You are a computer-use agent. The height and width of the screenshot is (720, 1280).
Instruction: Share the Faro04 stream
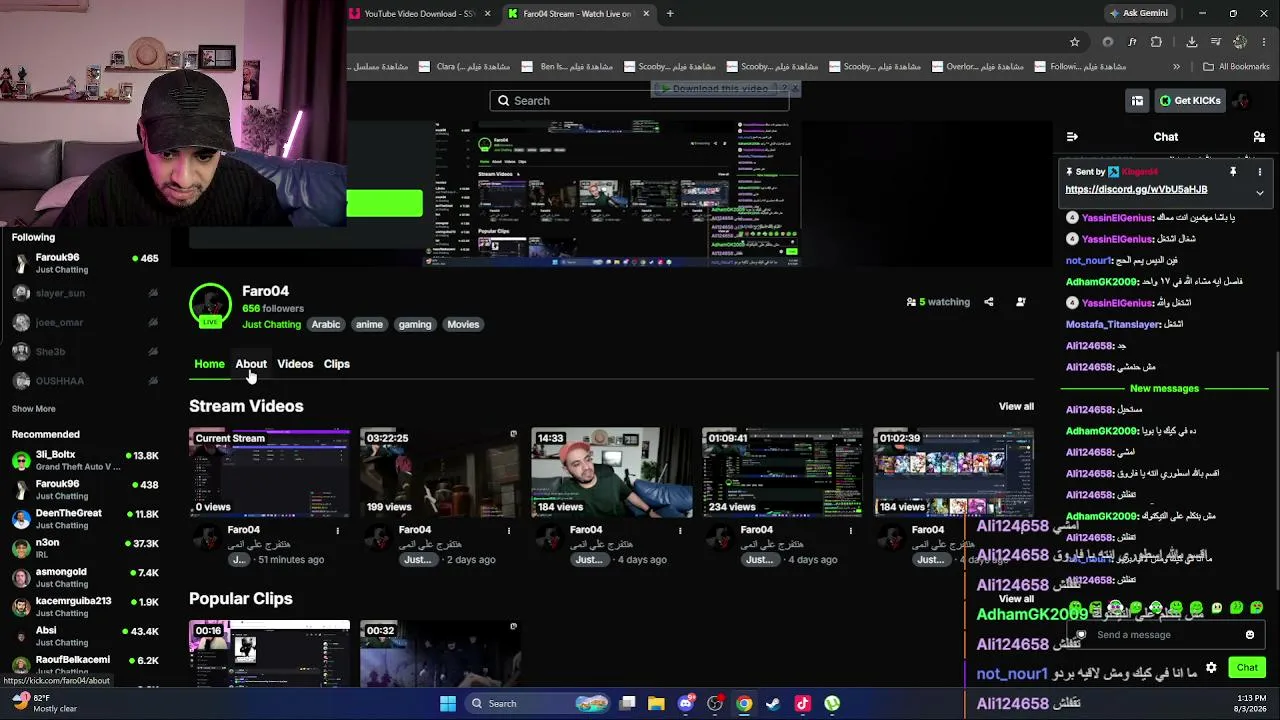(988, 302)
